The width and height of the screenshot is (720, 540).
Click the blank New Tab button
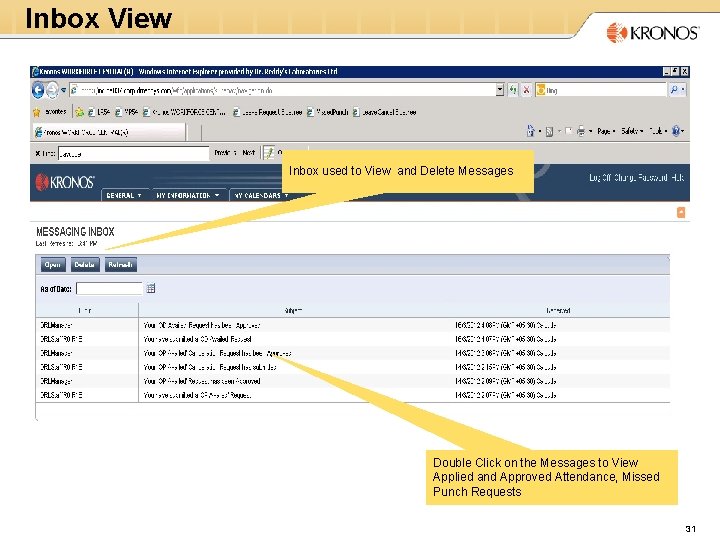click(x=194, y=133)
